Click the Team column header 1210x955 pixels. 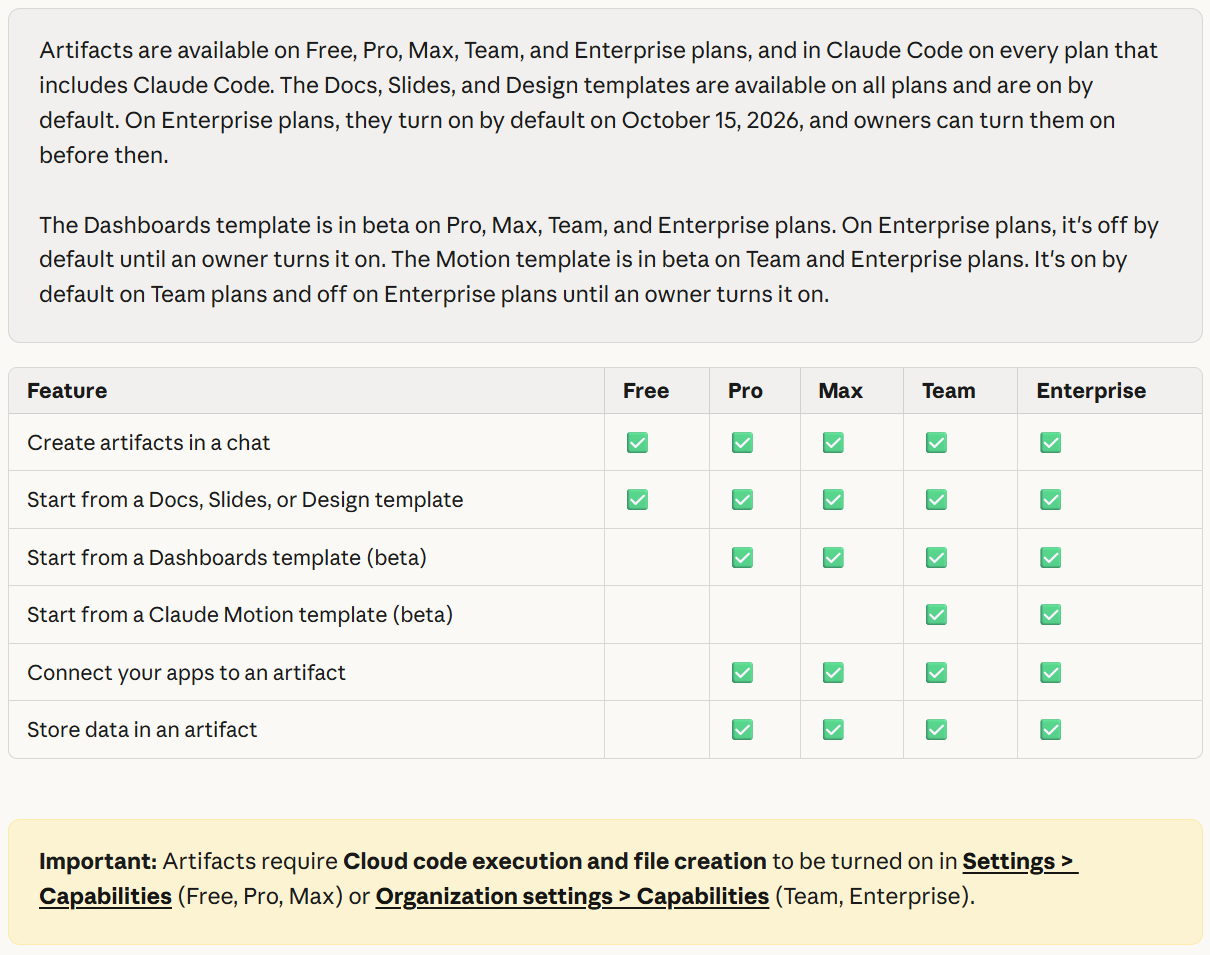[949, 390]
